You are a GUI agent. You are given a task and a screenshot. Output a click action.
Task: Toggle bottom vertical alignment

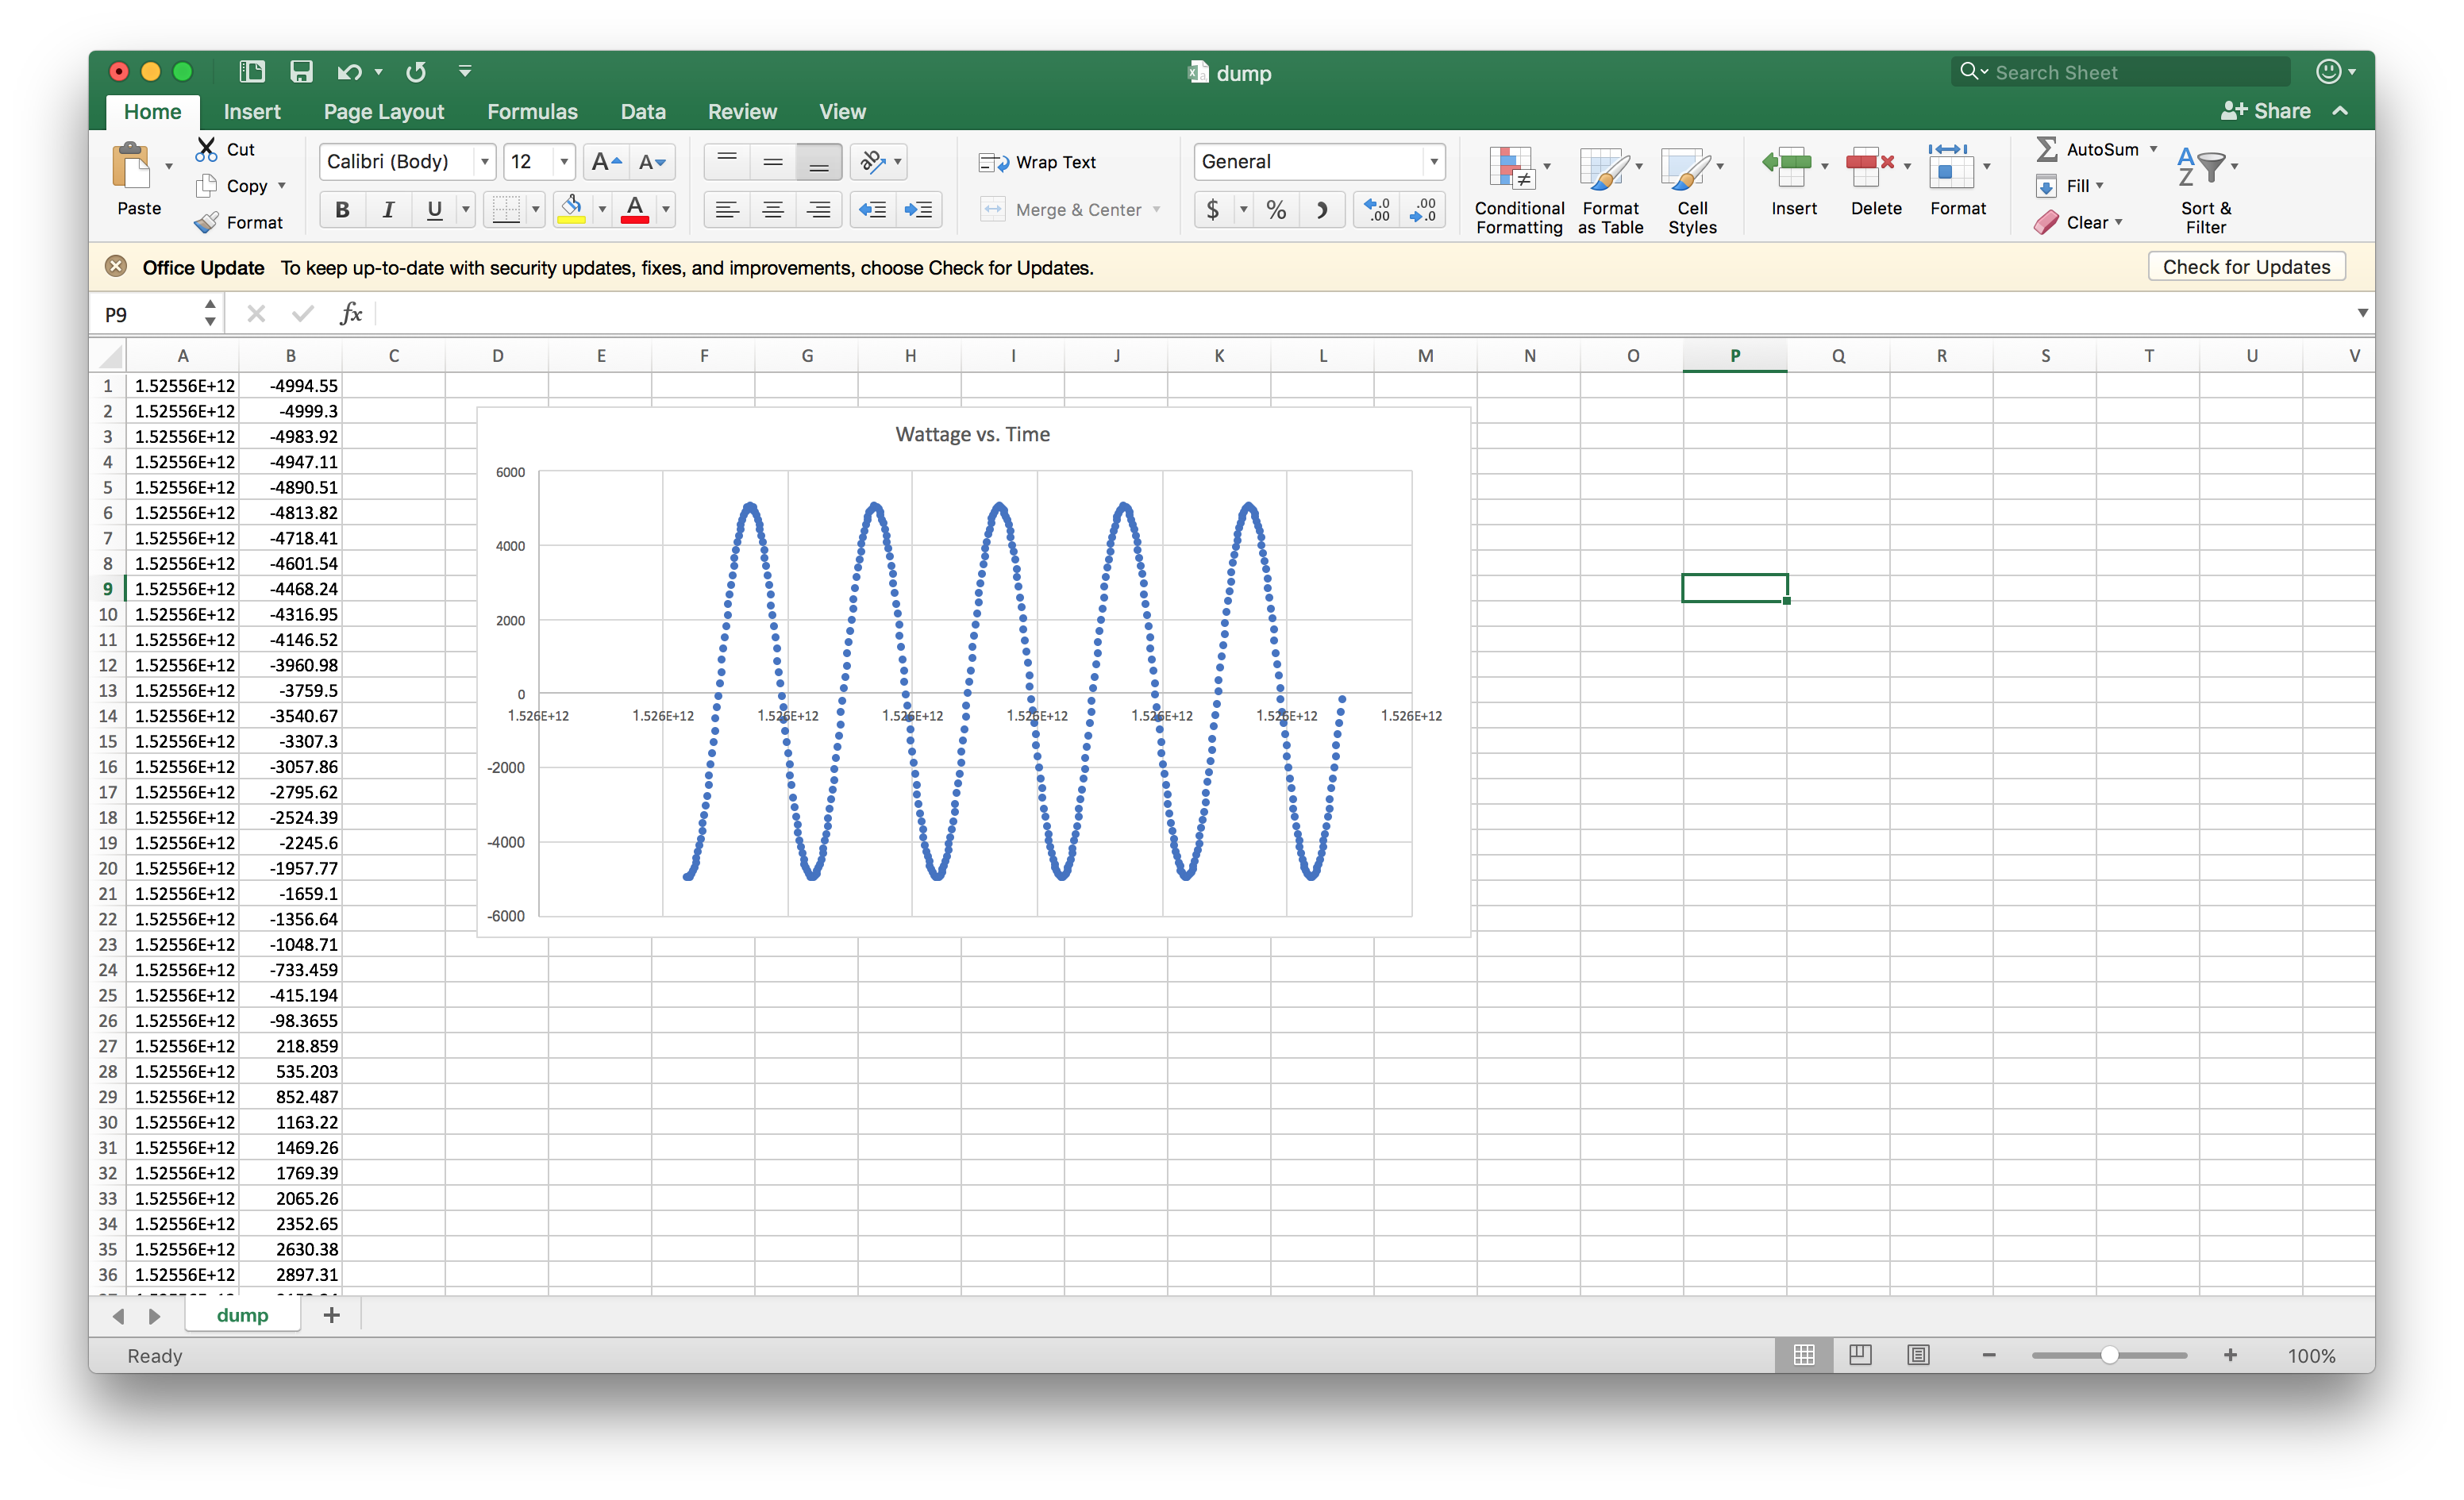pyautogui.click(x=819, y=161)
